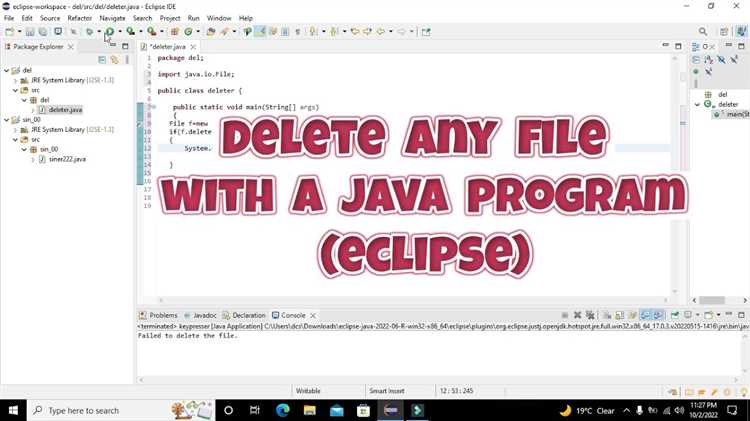This screenshot has width=750, height=421.
Task: Click Pin Console icon
Action: coord(674,315)
